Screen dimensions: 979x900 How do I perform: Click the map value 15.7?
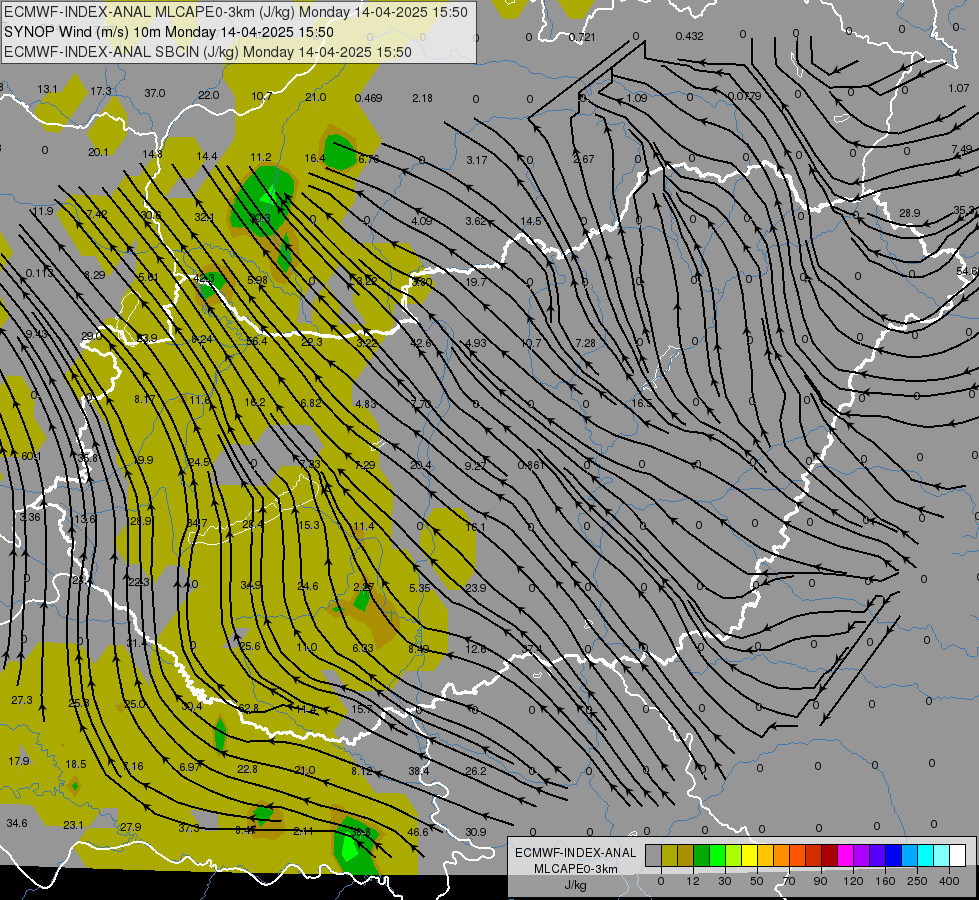click(x=362, y=710)
